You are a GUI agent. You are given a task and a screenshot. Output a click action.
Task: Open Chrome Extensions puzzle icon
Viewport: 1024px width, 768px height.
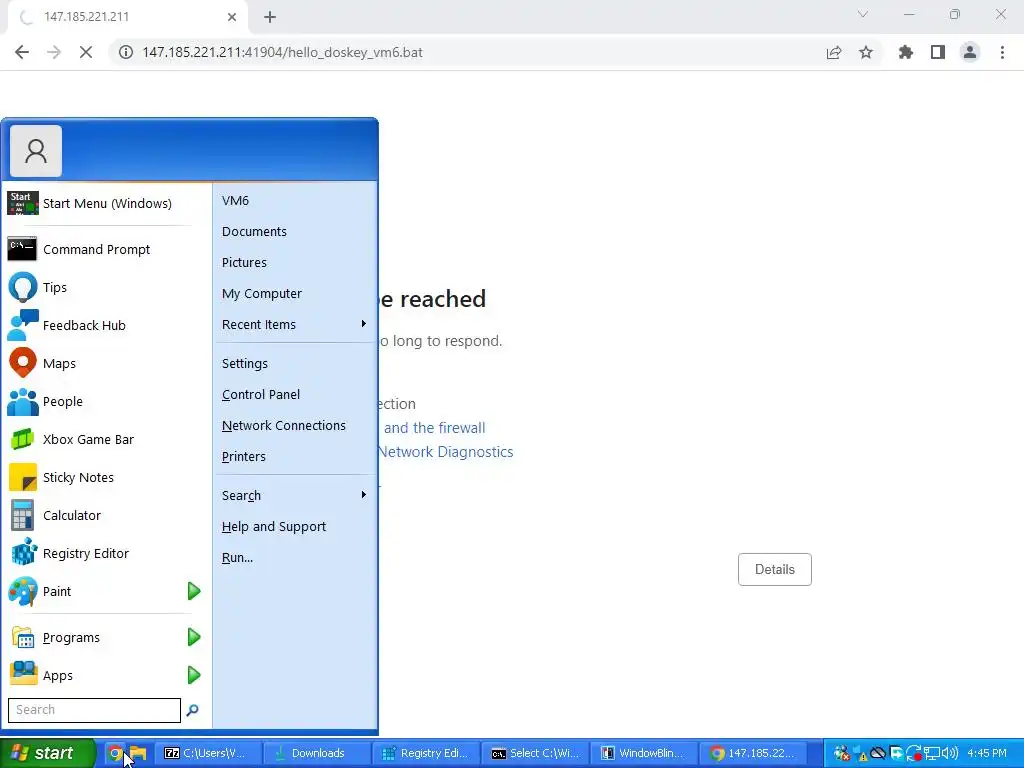coord(906,52)
